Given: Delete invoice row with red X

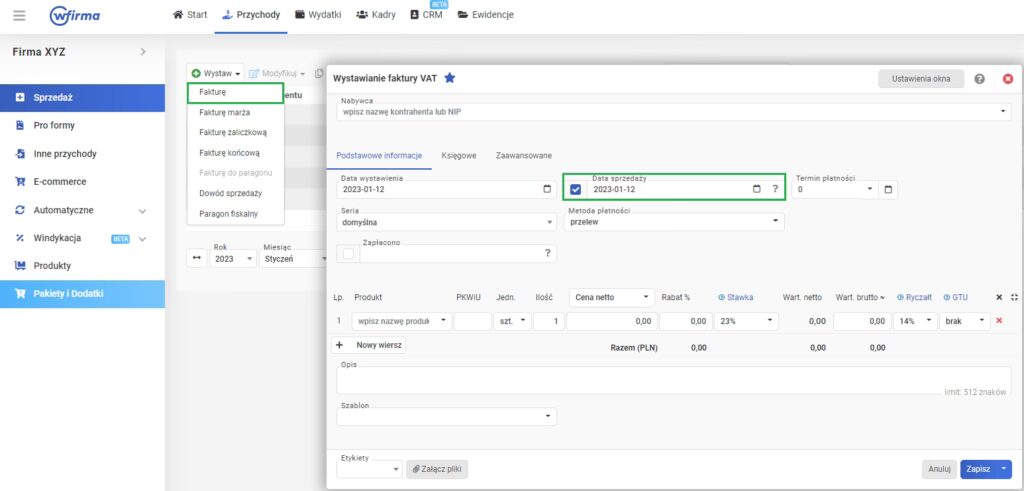Looking at the screenshot, I should (x=999, y=321).
